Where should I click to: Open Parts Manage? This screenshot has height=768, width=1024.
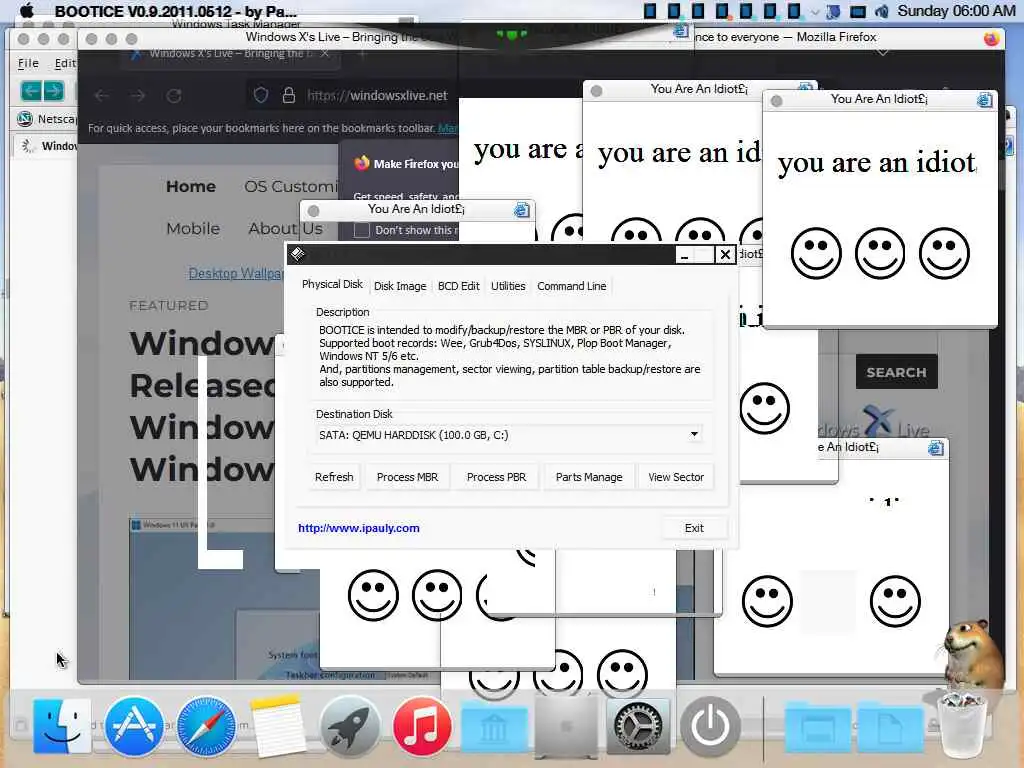589,477
